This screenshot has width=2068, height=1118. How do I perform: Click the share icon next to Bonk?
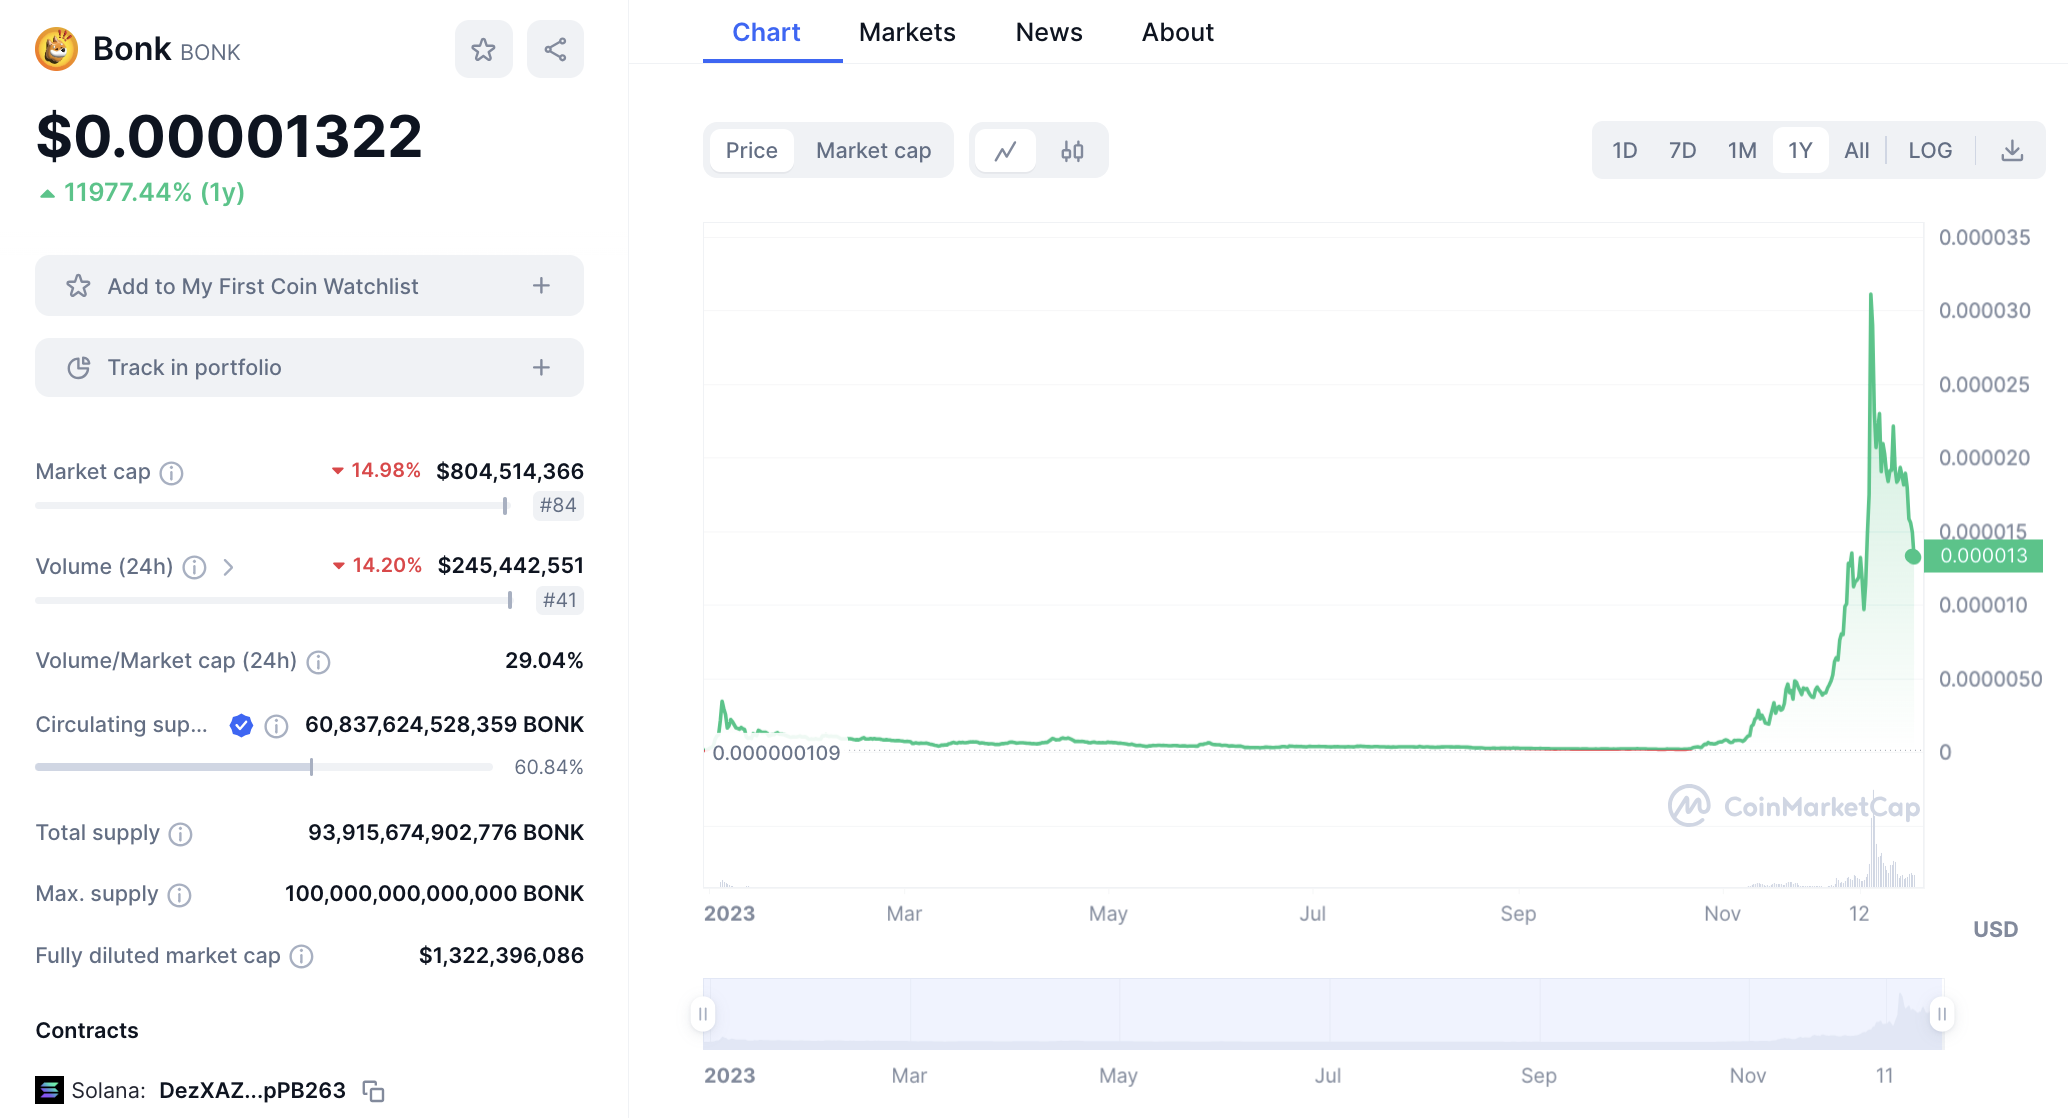coord(555,49)
